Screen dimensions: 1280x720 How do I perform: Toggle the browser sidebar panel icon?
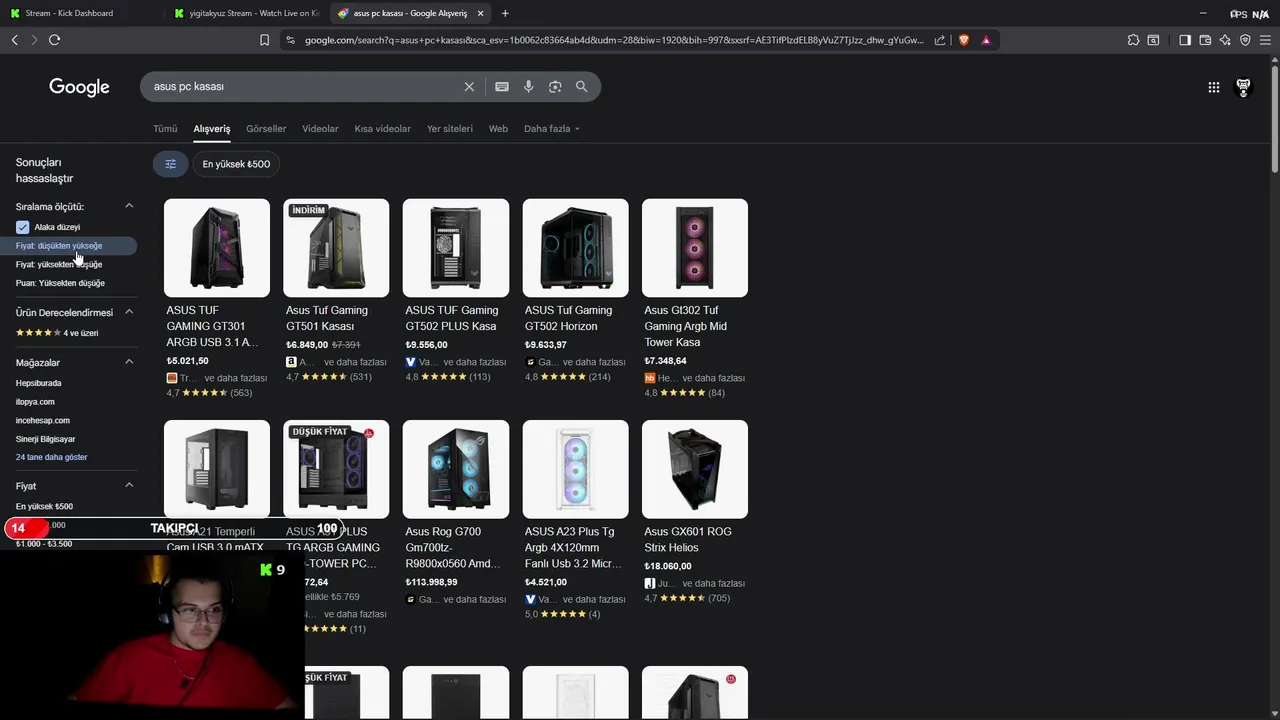coord(1185,40)
